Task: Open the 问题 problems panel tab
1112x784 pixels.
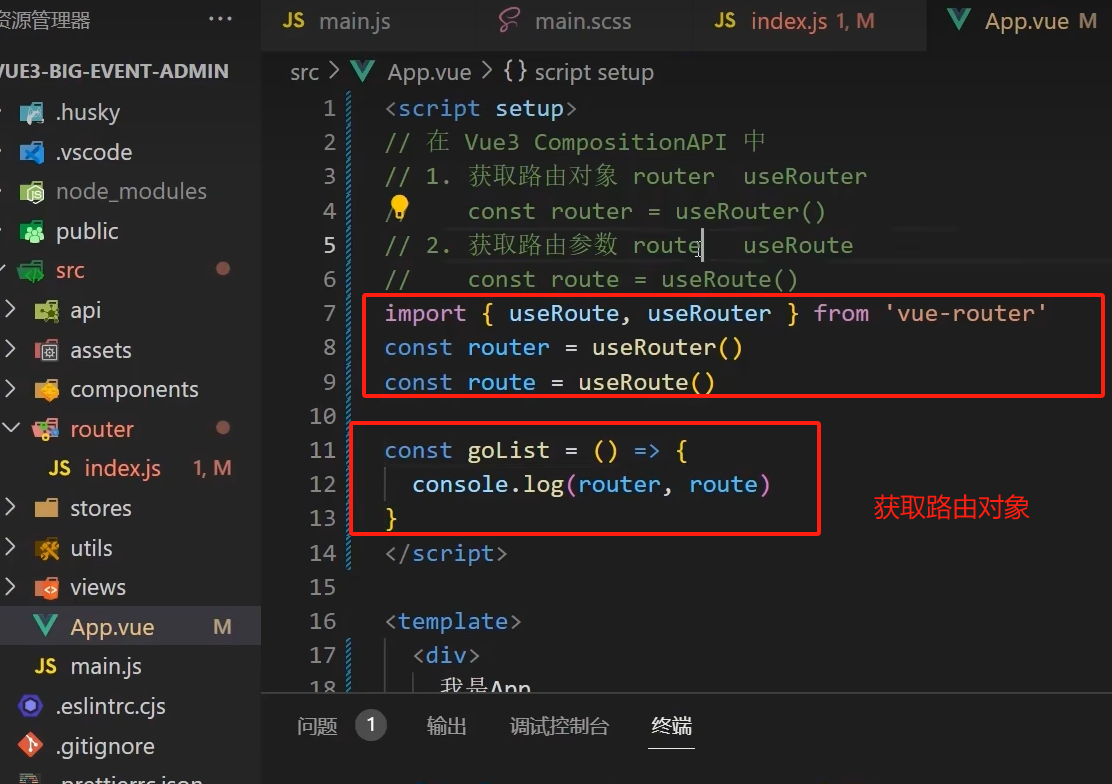Action: (317, 726)
